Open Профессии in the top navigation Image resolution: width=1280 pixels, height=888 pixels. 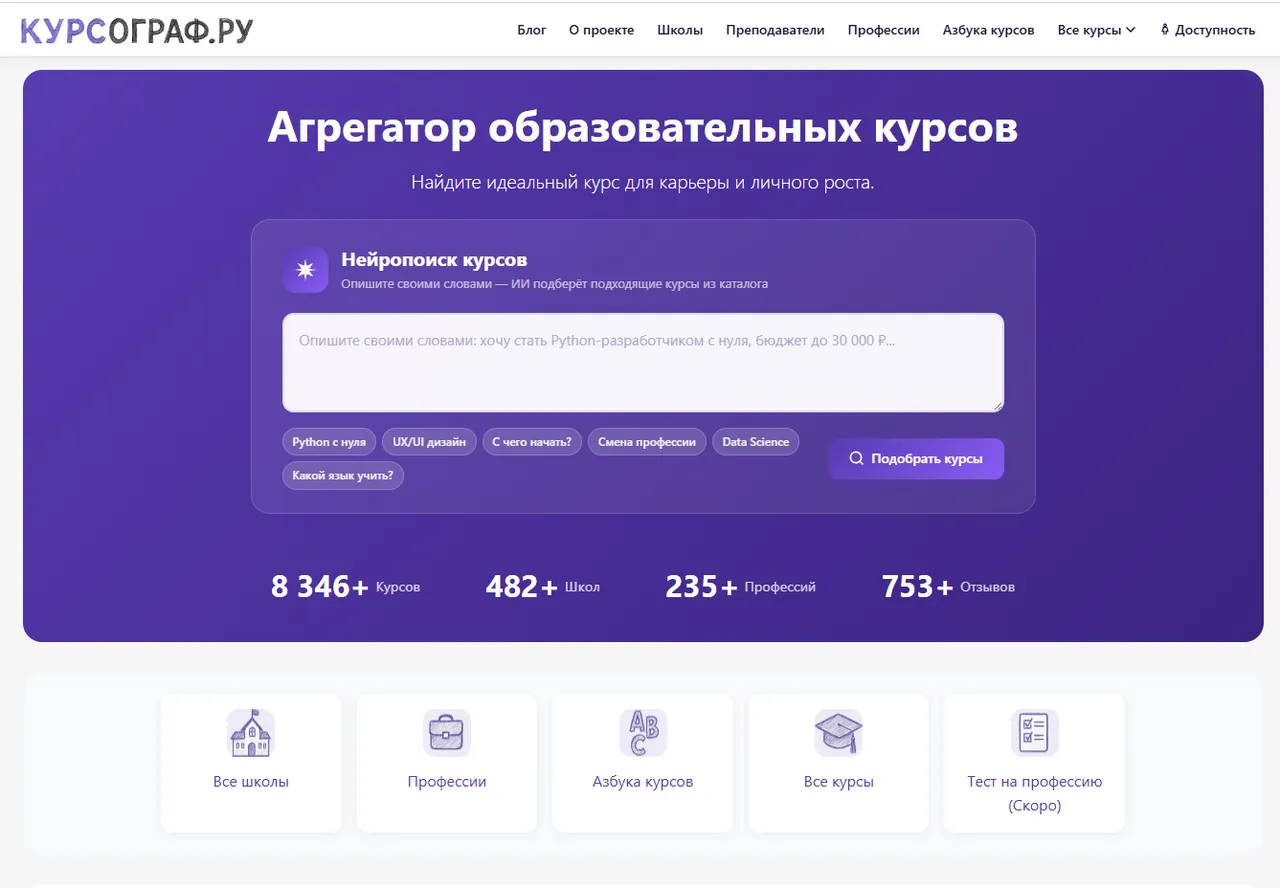point(884,30)
